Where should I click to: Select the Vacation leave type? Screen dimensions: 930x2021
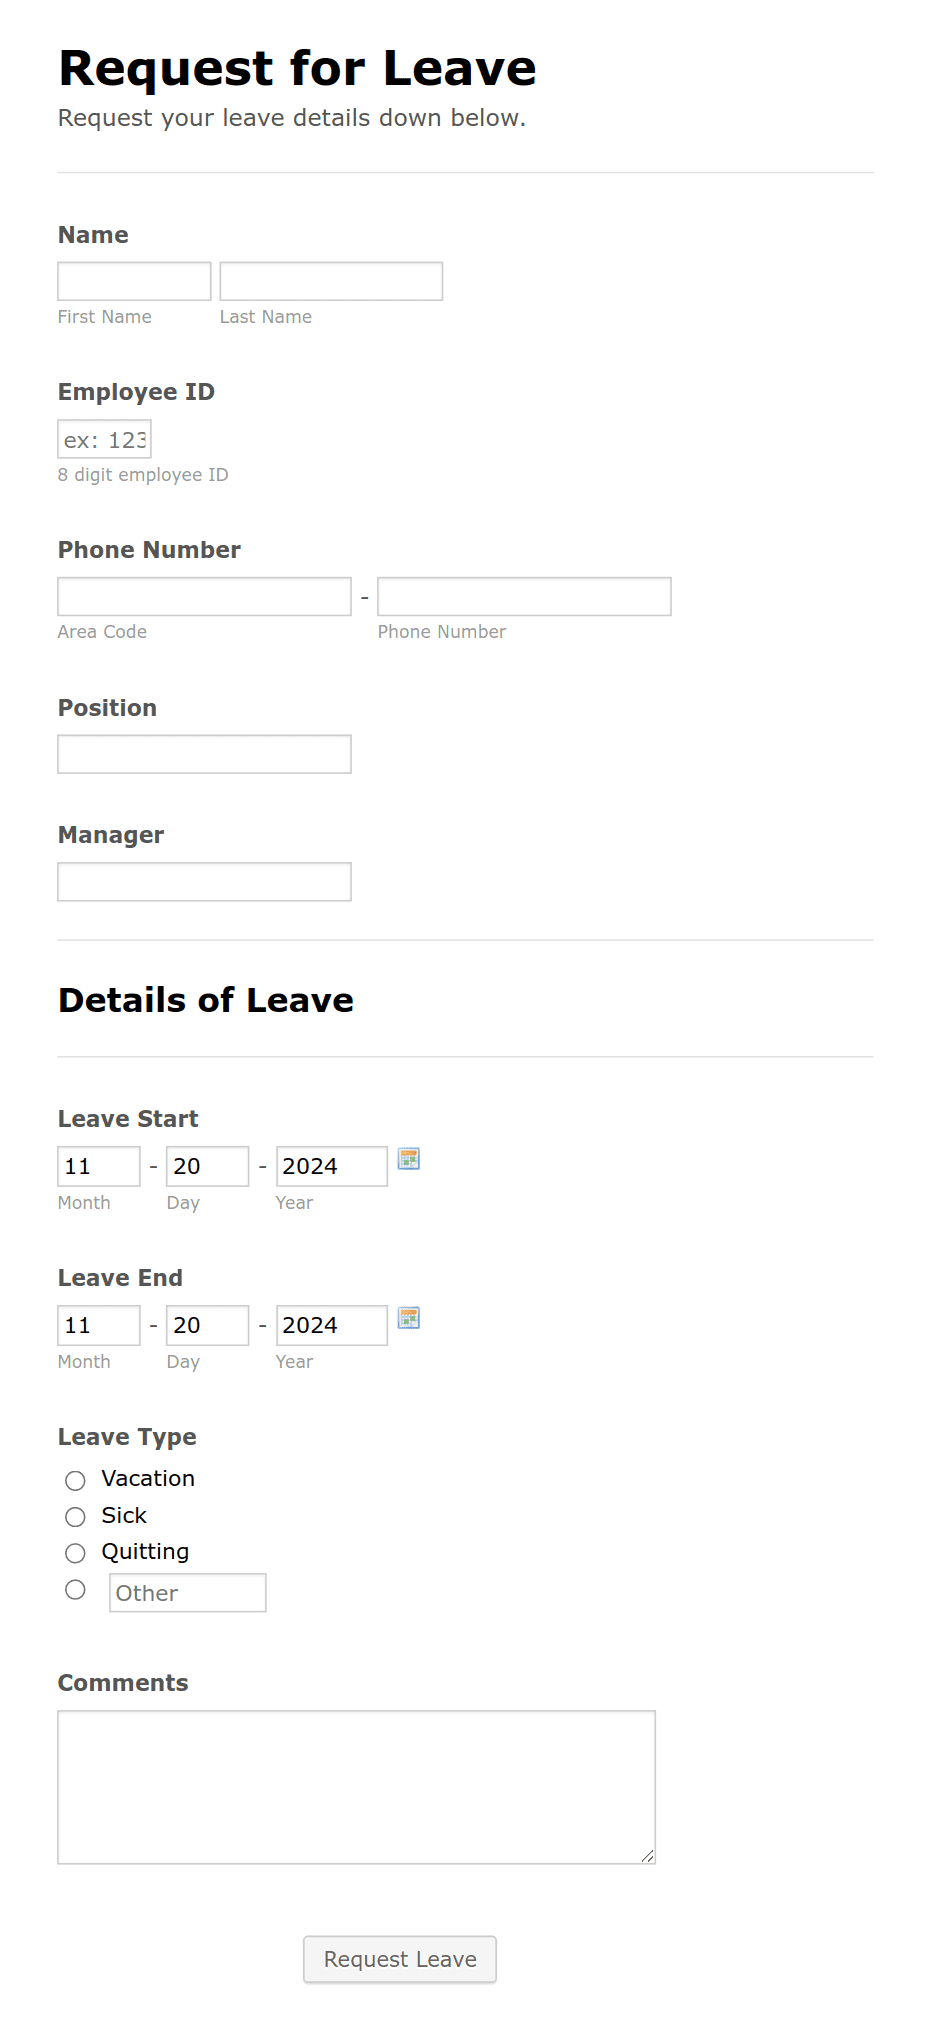click(75, 1480)
